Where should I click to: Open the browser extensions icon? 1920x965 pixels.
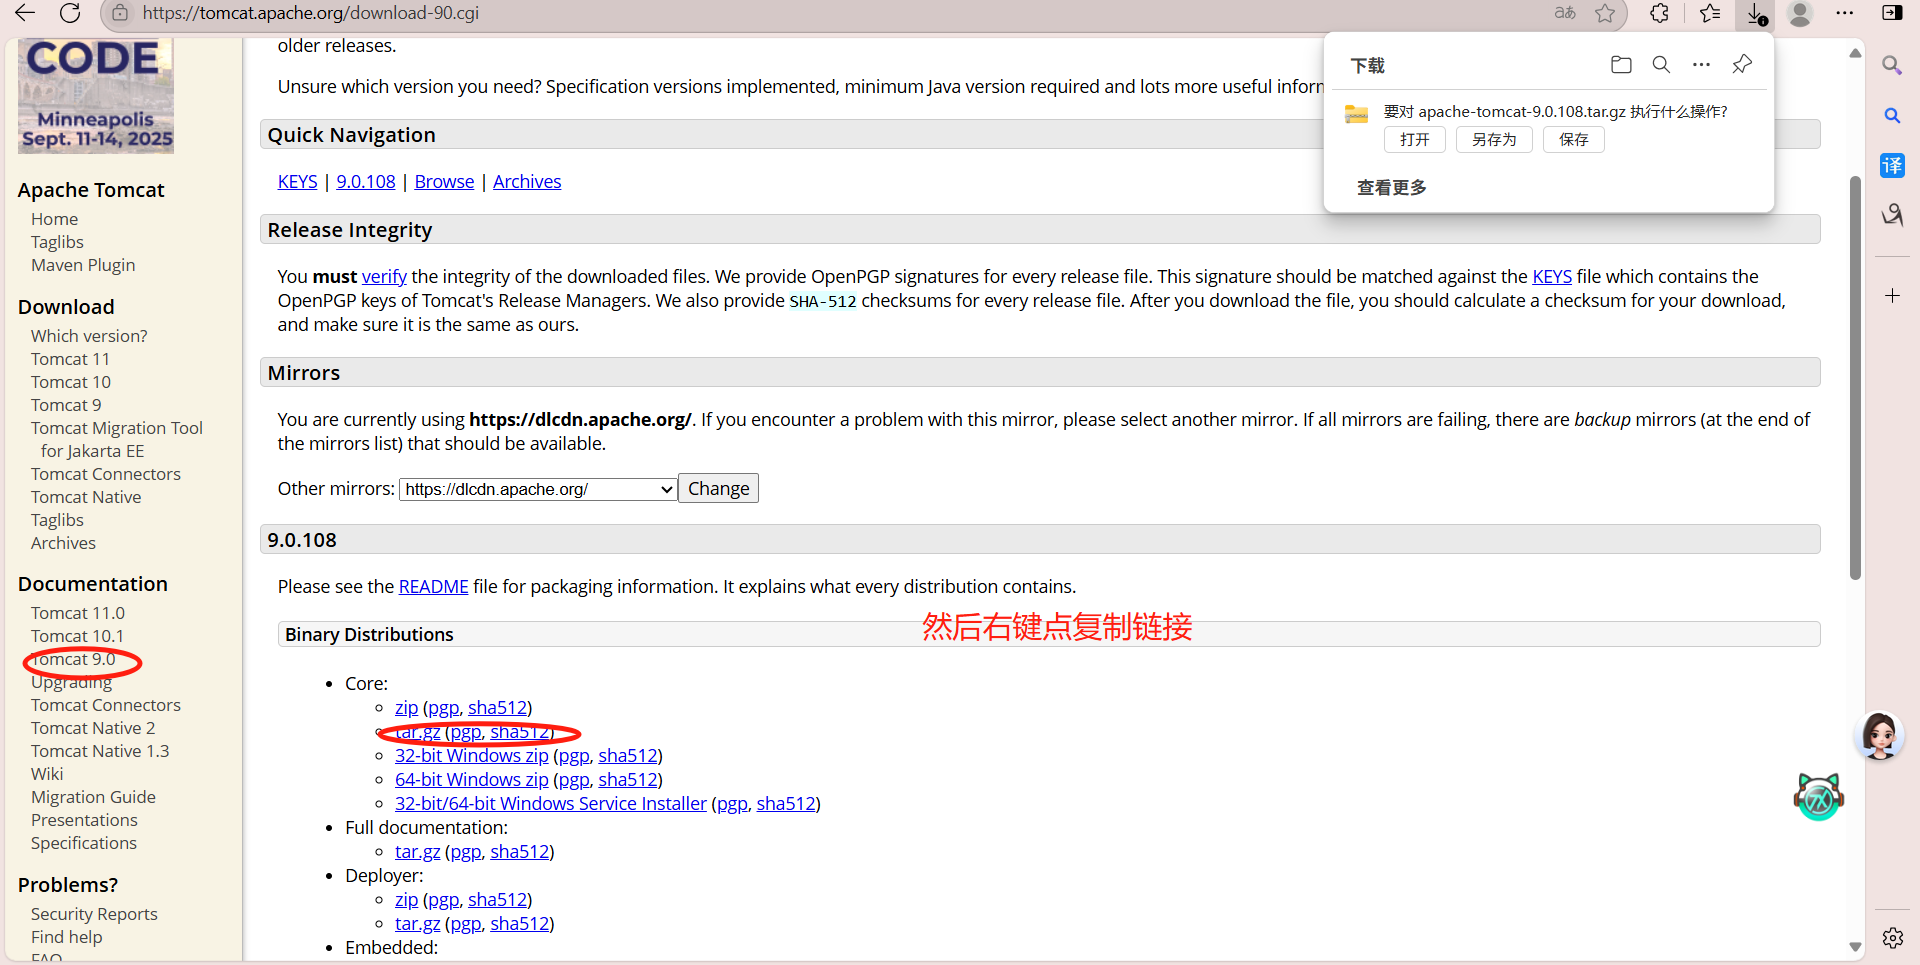click(1660, 13)
